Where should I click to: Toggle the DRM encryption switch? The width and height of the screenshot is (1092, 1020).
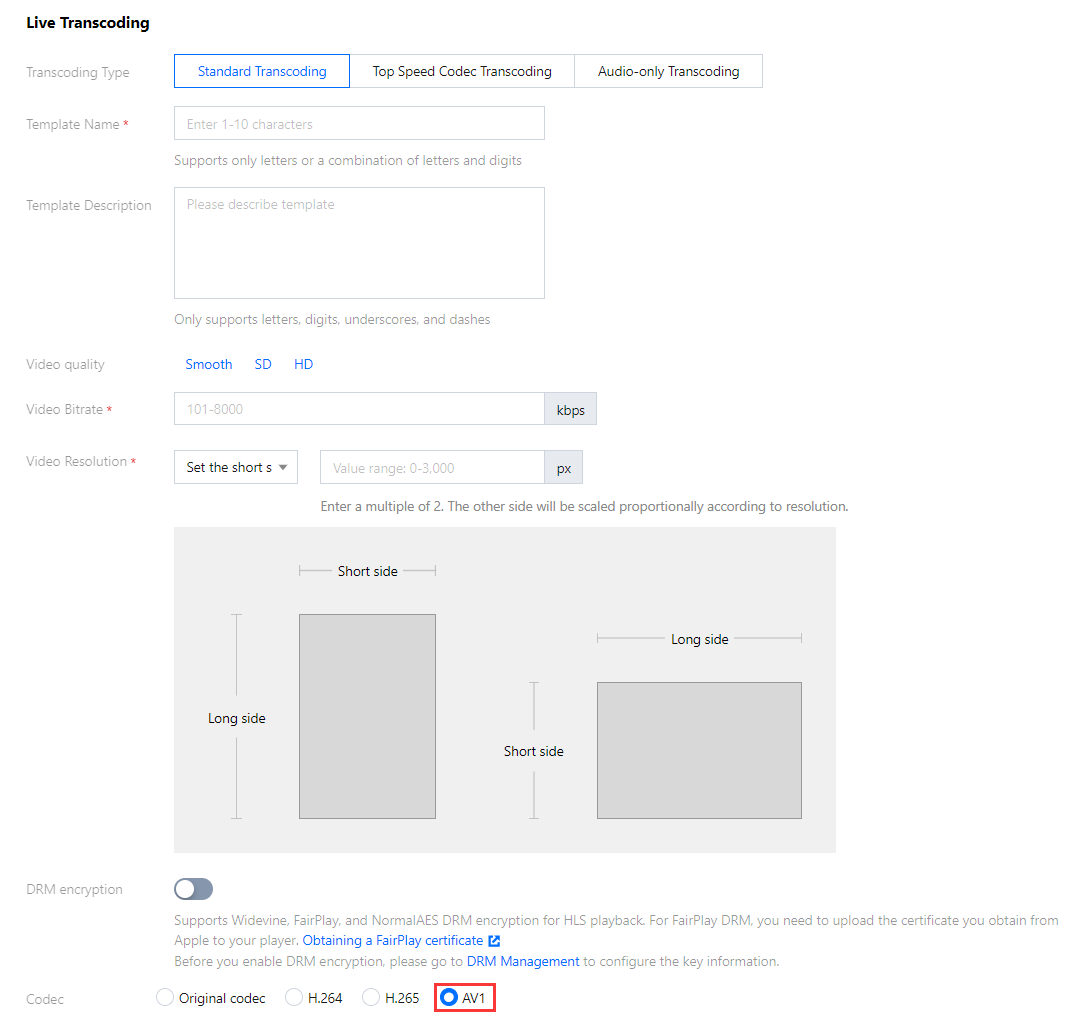[194, 889]
